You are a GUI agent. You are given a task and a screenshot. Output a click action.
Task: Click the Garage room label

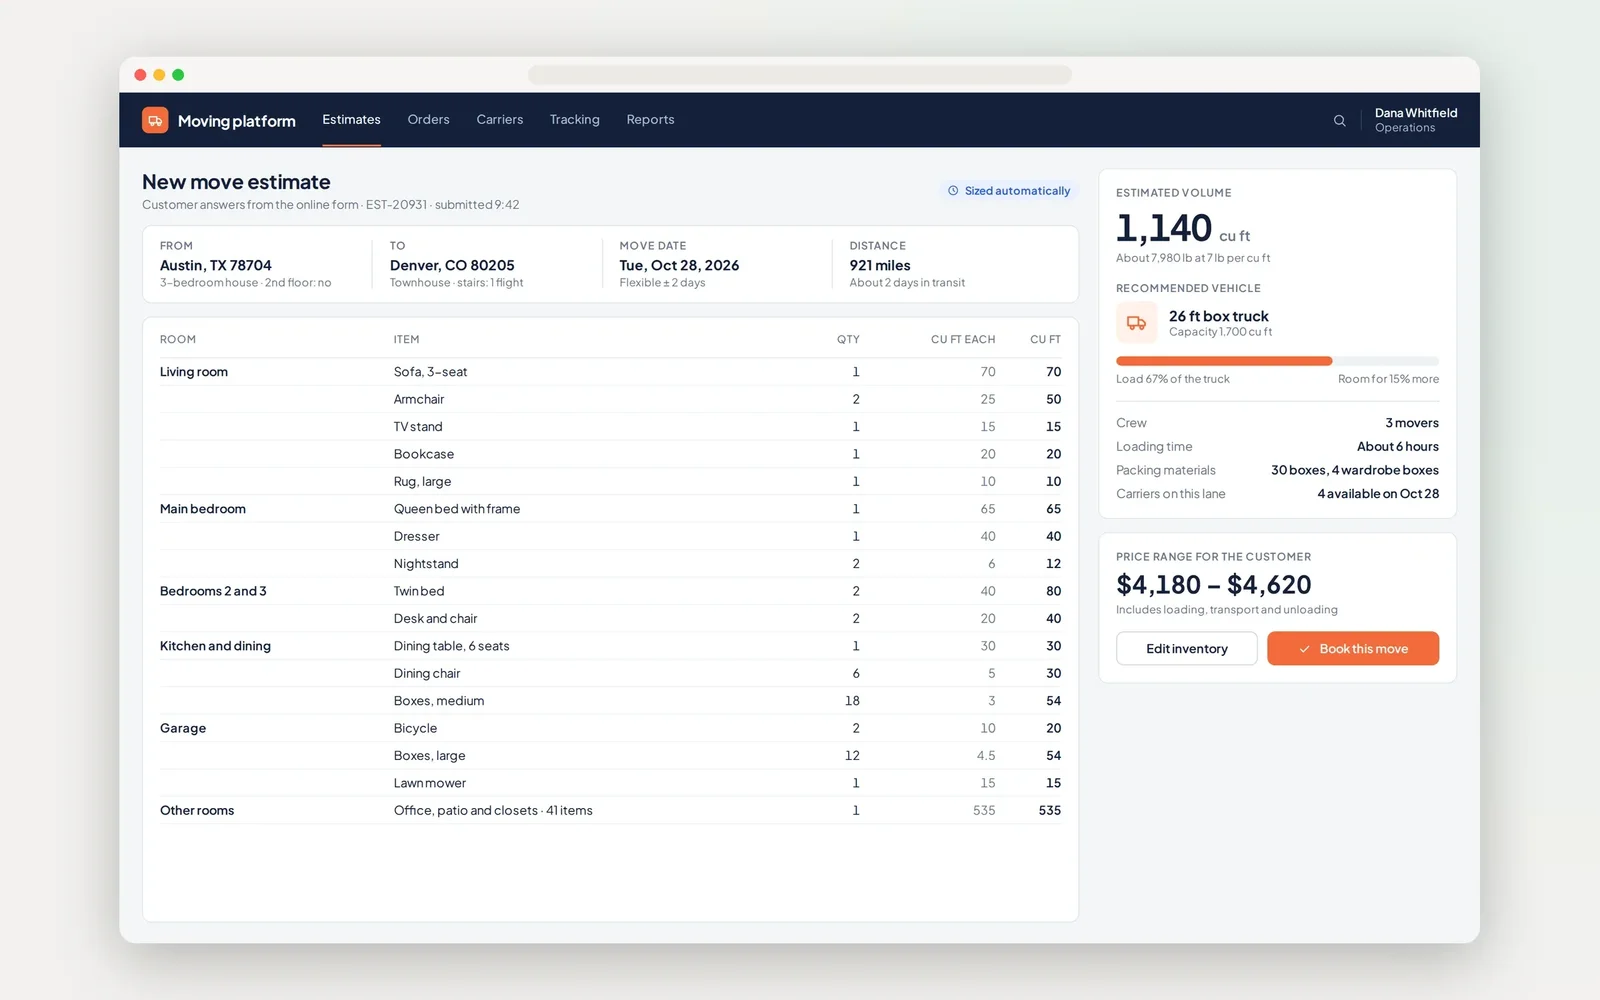[x=183, y=728]
